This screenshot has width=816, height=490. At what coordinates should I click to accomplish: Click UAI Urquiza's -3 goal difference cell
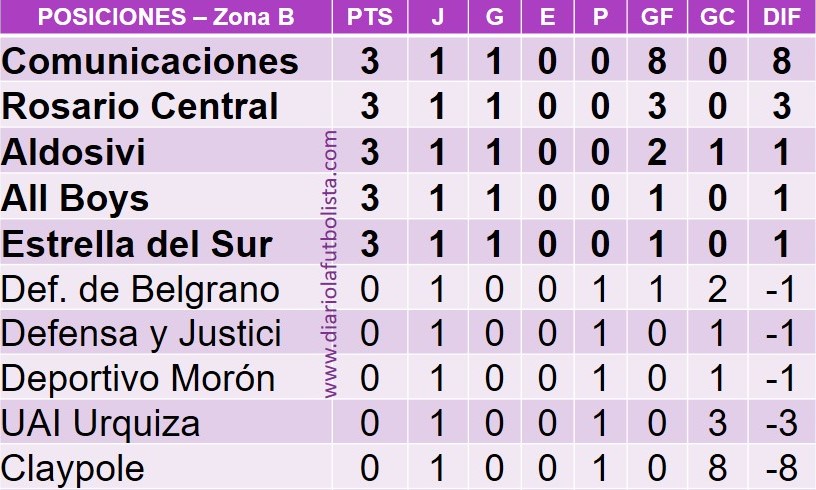(780, 423)
